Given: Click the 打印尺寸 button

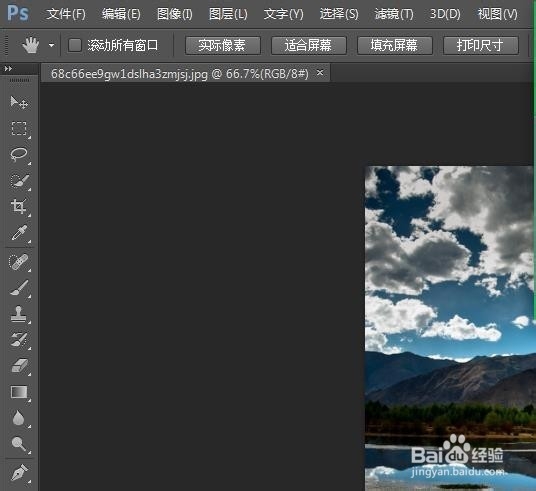Looking at the screenshot, I should 481,45.
